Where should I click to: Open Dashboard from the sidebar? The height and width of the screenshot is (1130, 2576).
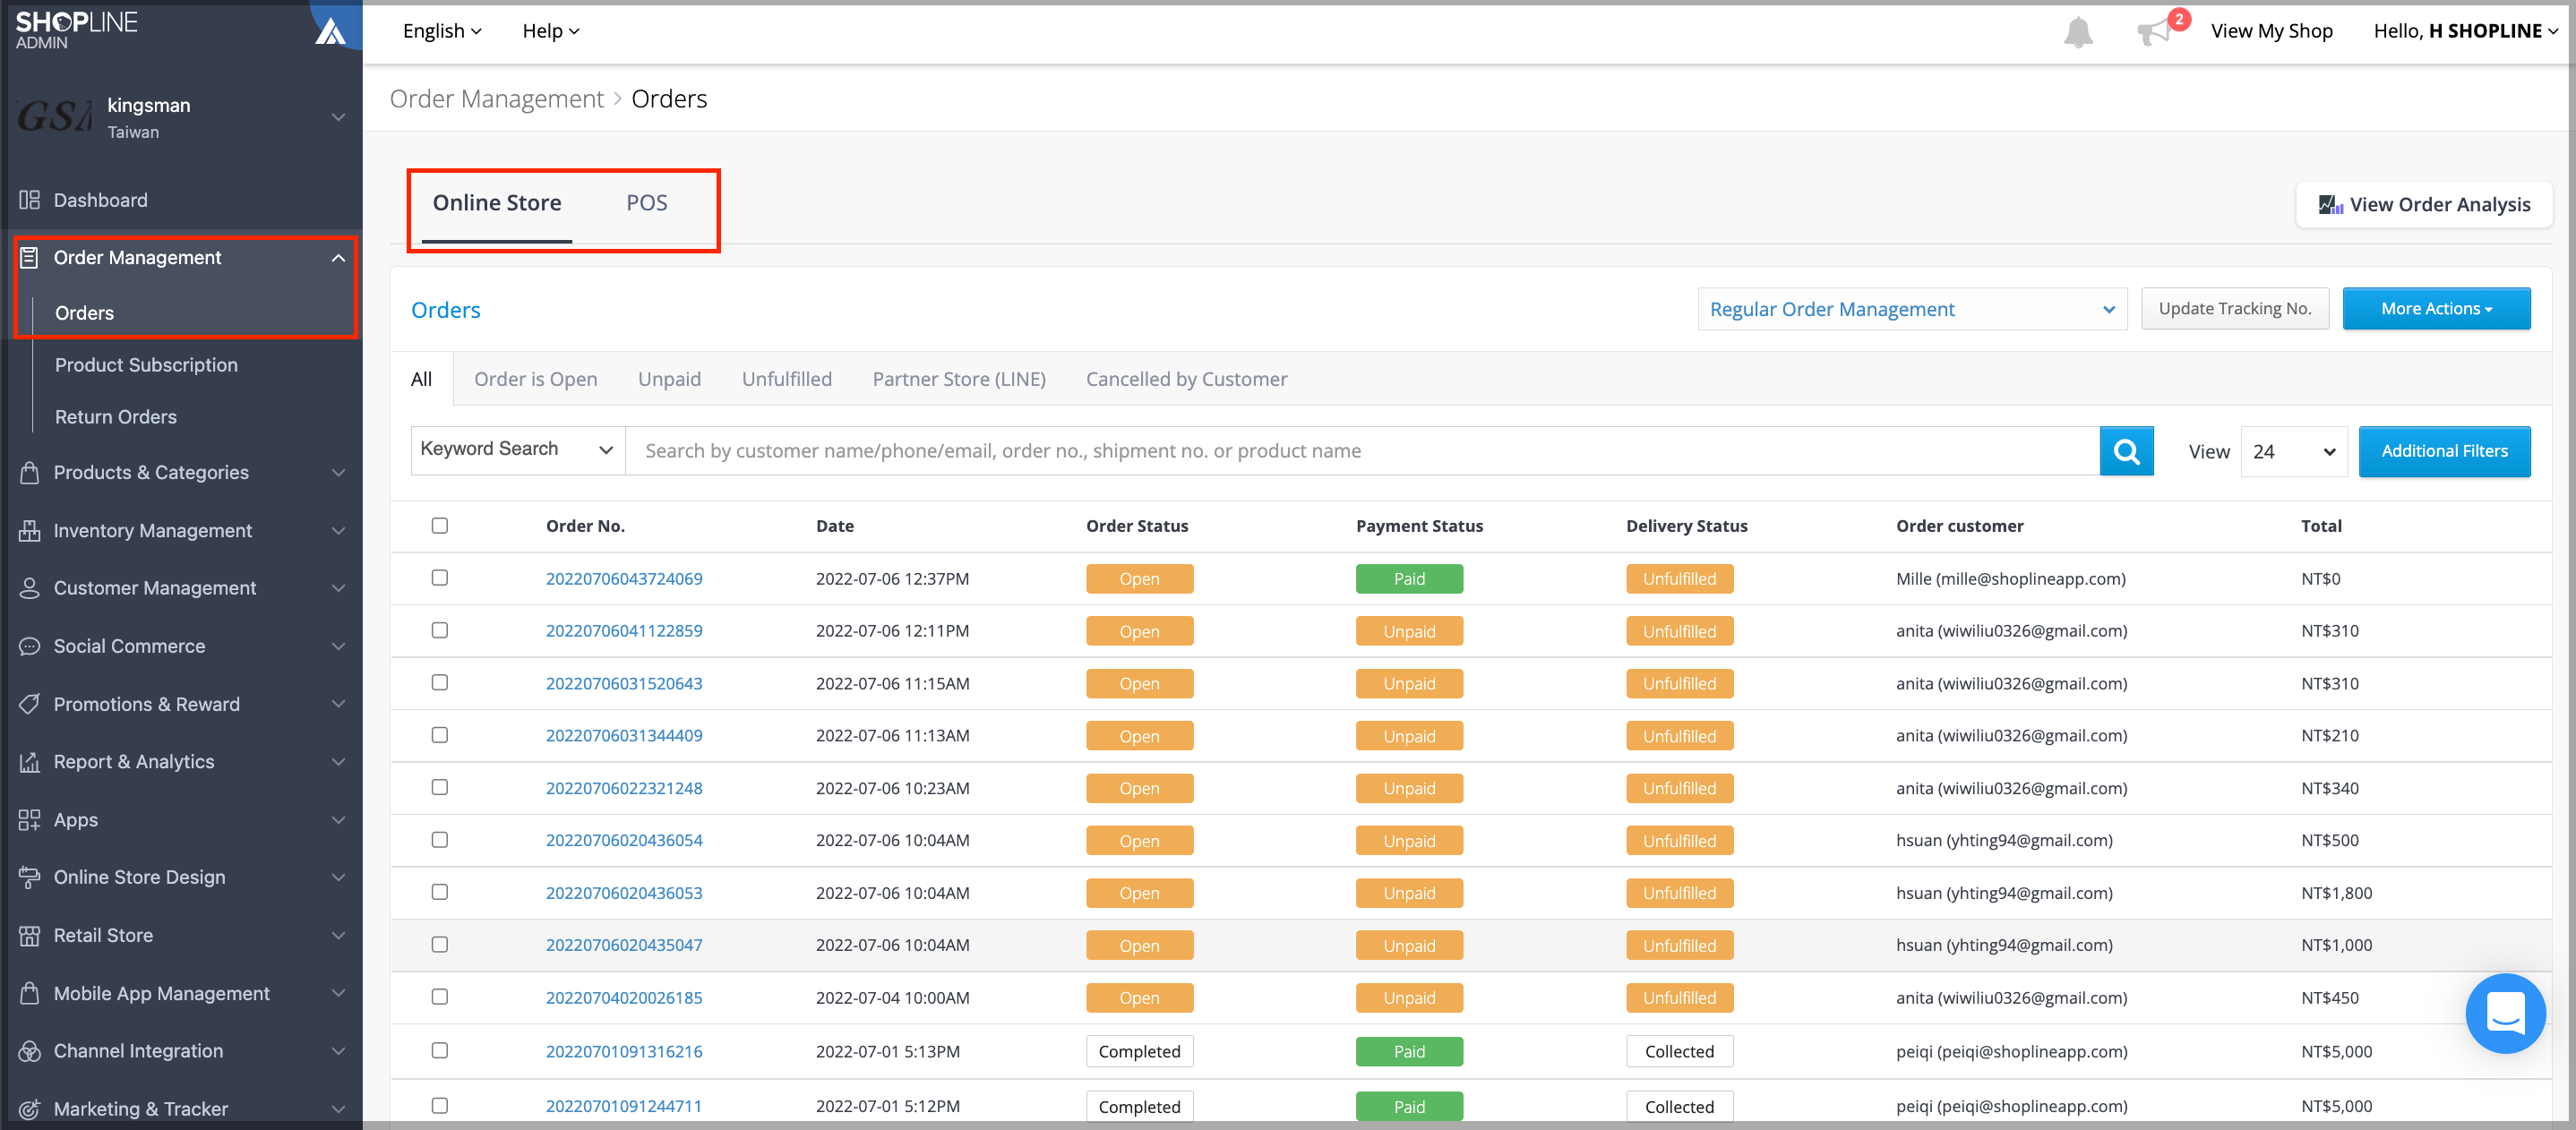point(100,199)
